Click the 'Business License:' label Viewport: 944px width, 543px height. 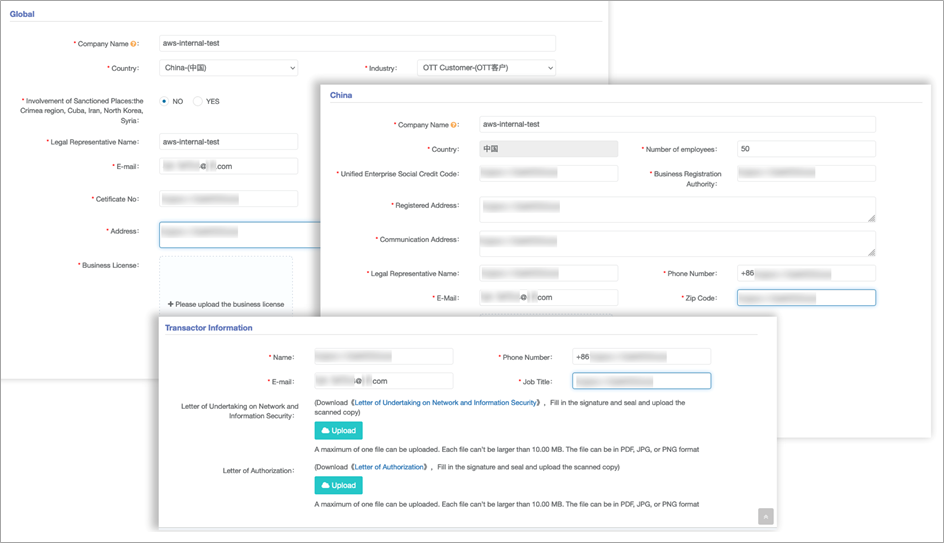pyautogui.click(x=109, y=265)
